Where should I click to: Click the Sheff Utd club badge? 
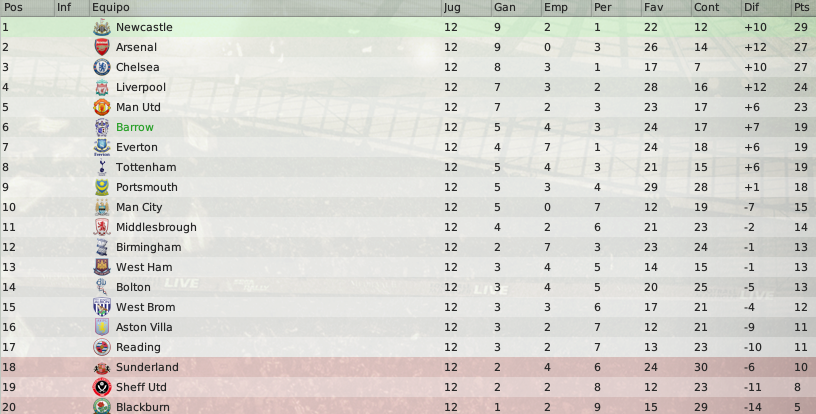tap(102, 387)
